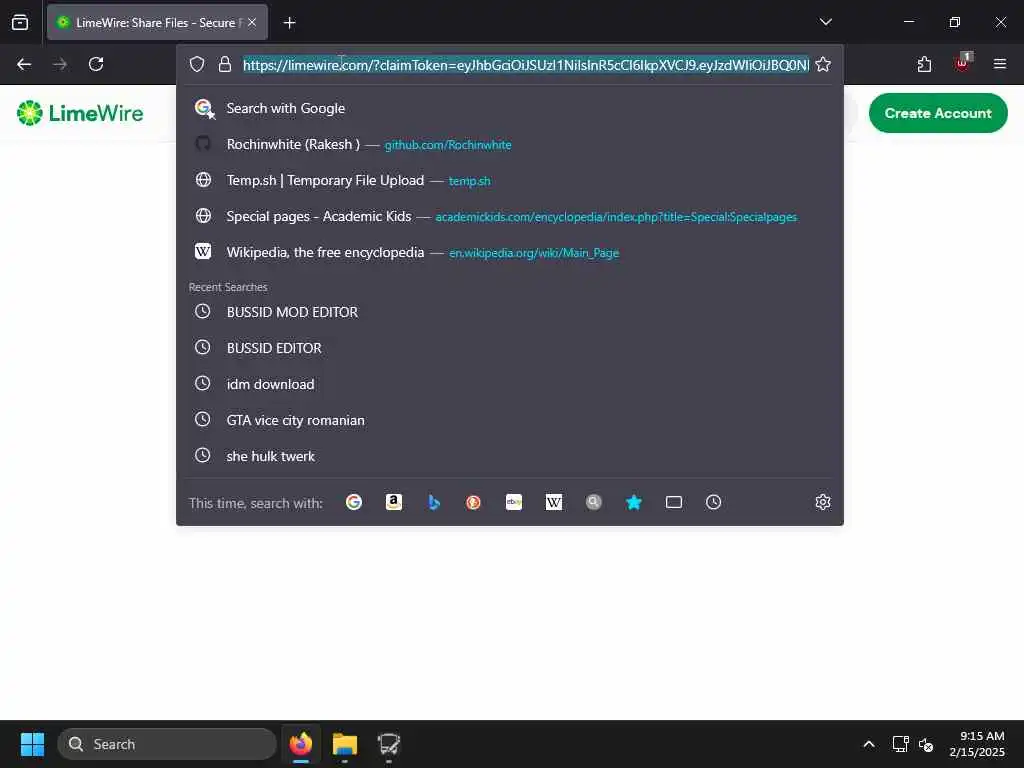The height and width of the screenshot is (768, 1024).
Task: Open the Firefox hamburger menu
Action: coord(999,64)
